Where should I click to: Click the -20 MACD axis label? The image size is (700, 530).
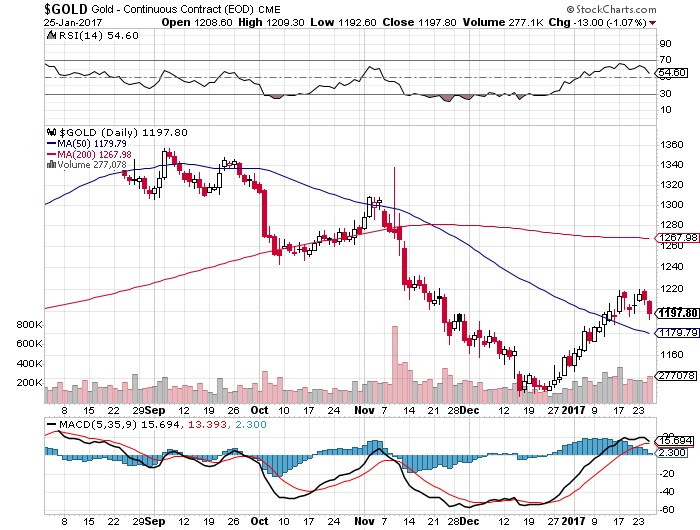coord(667,474)
